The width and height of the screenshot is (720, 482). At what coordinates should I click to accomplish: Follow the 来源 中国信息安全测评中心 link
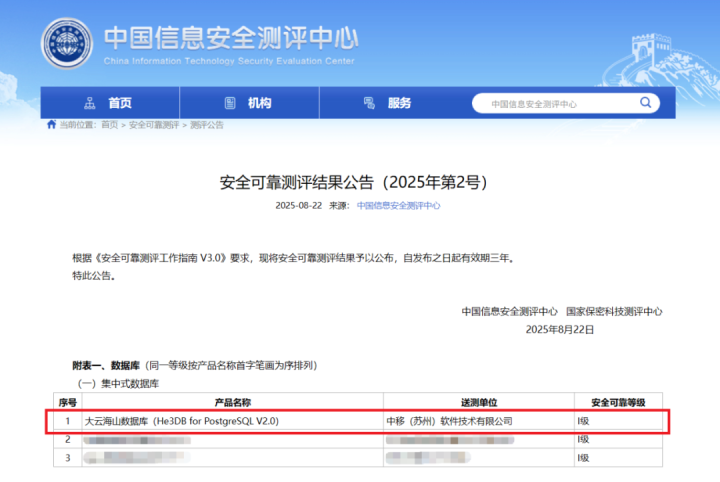click(399, 206)
